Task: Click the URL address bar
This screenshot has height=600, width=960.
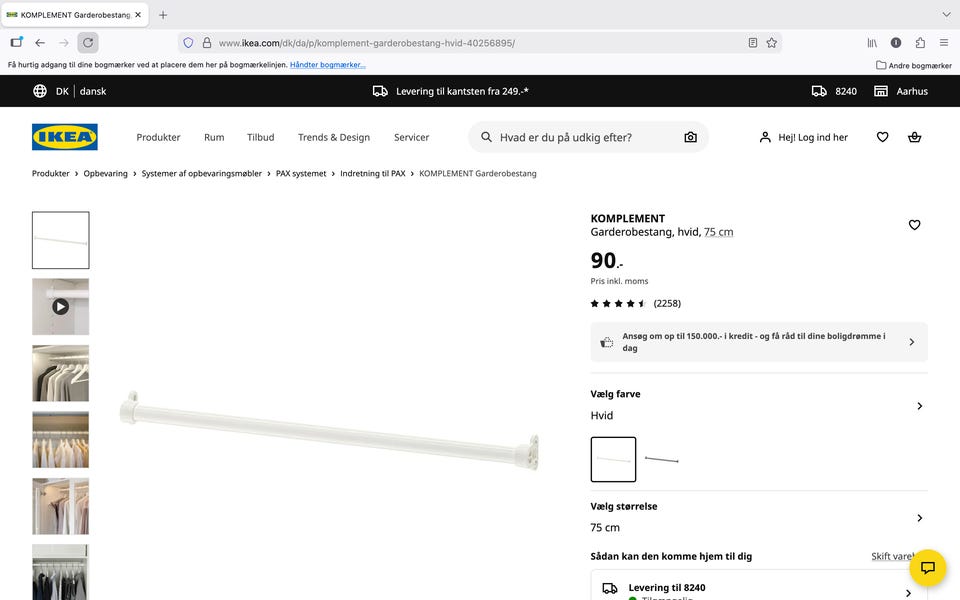Action: click(x=478, y=43)
